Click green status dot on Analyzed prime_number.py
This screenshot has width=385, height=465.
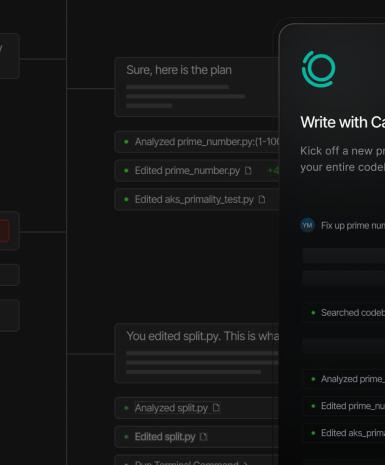click(126, 142)
